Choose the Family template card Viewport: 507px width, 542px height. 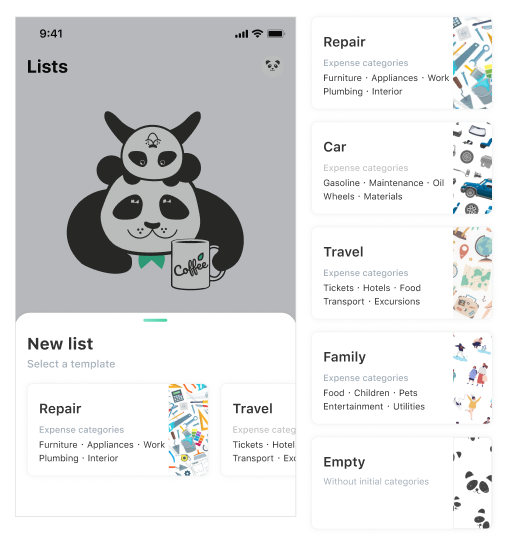click(402, 378)
